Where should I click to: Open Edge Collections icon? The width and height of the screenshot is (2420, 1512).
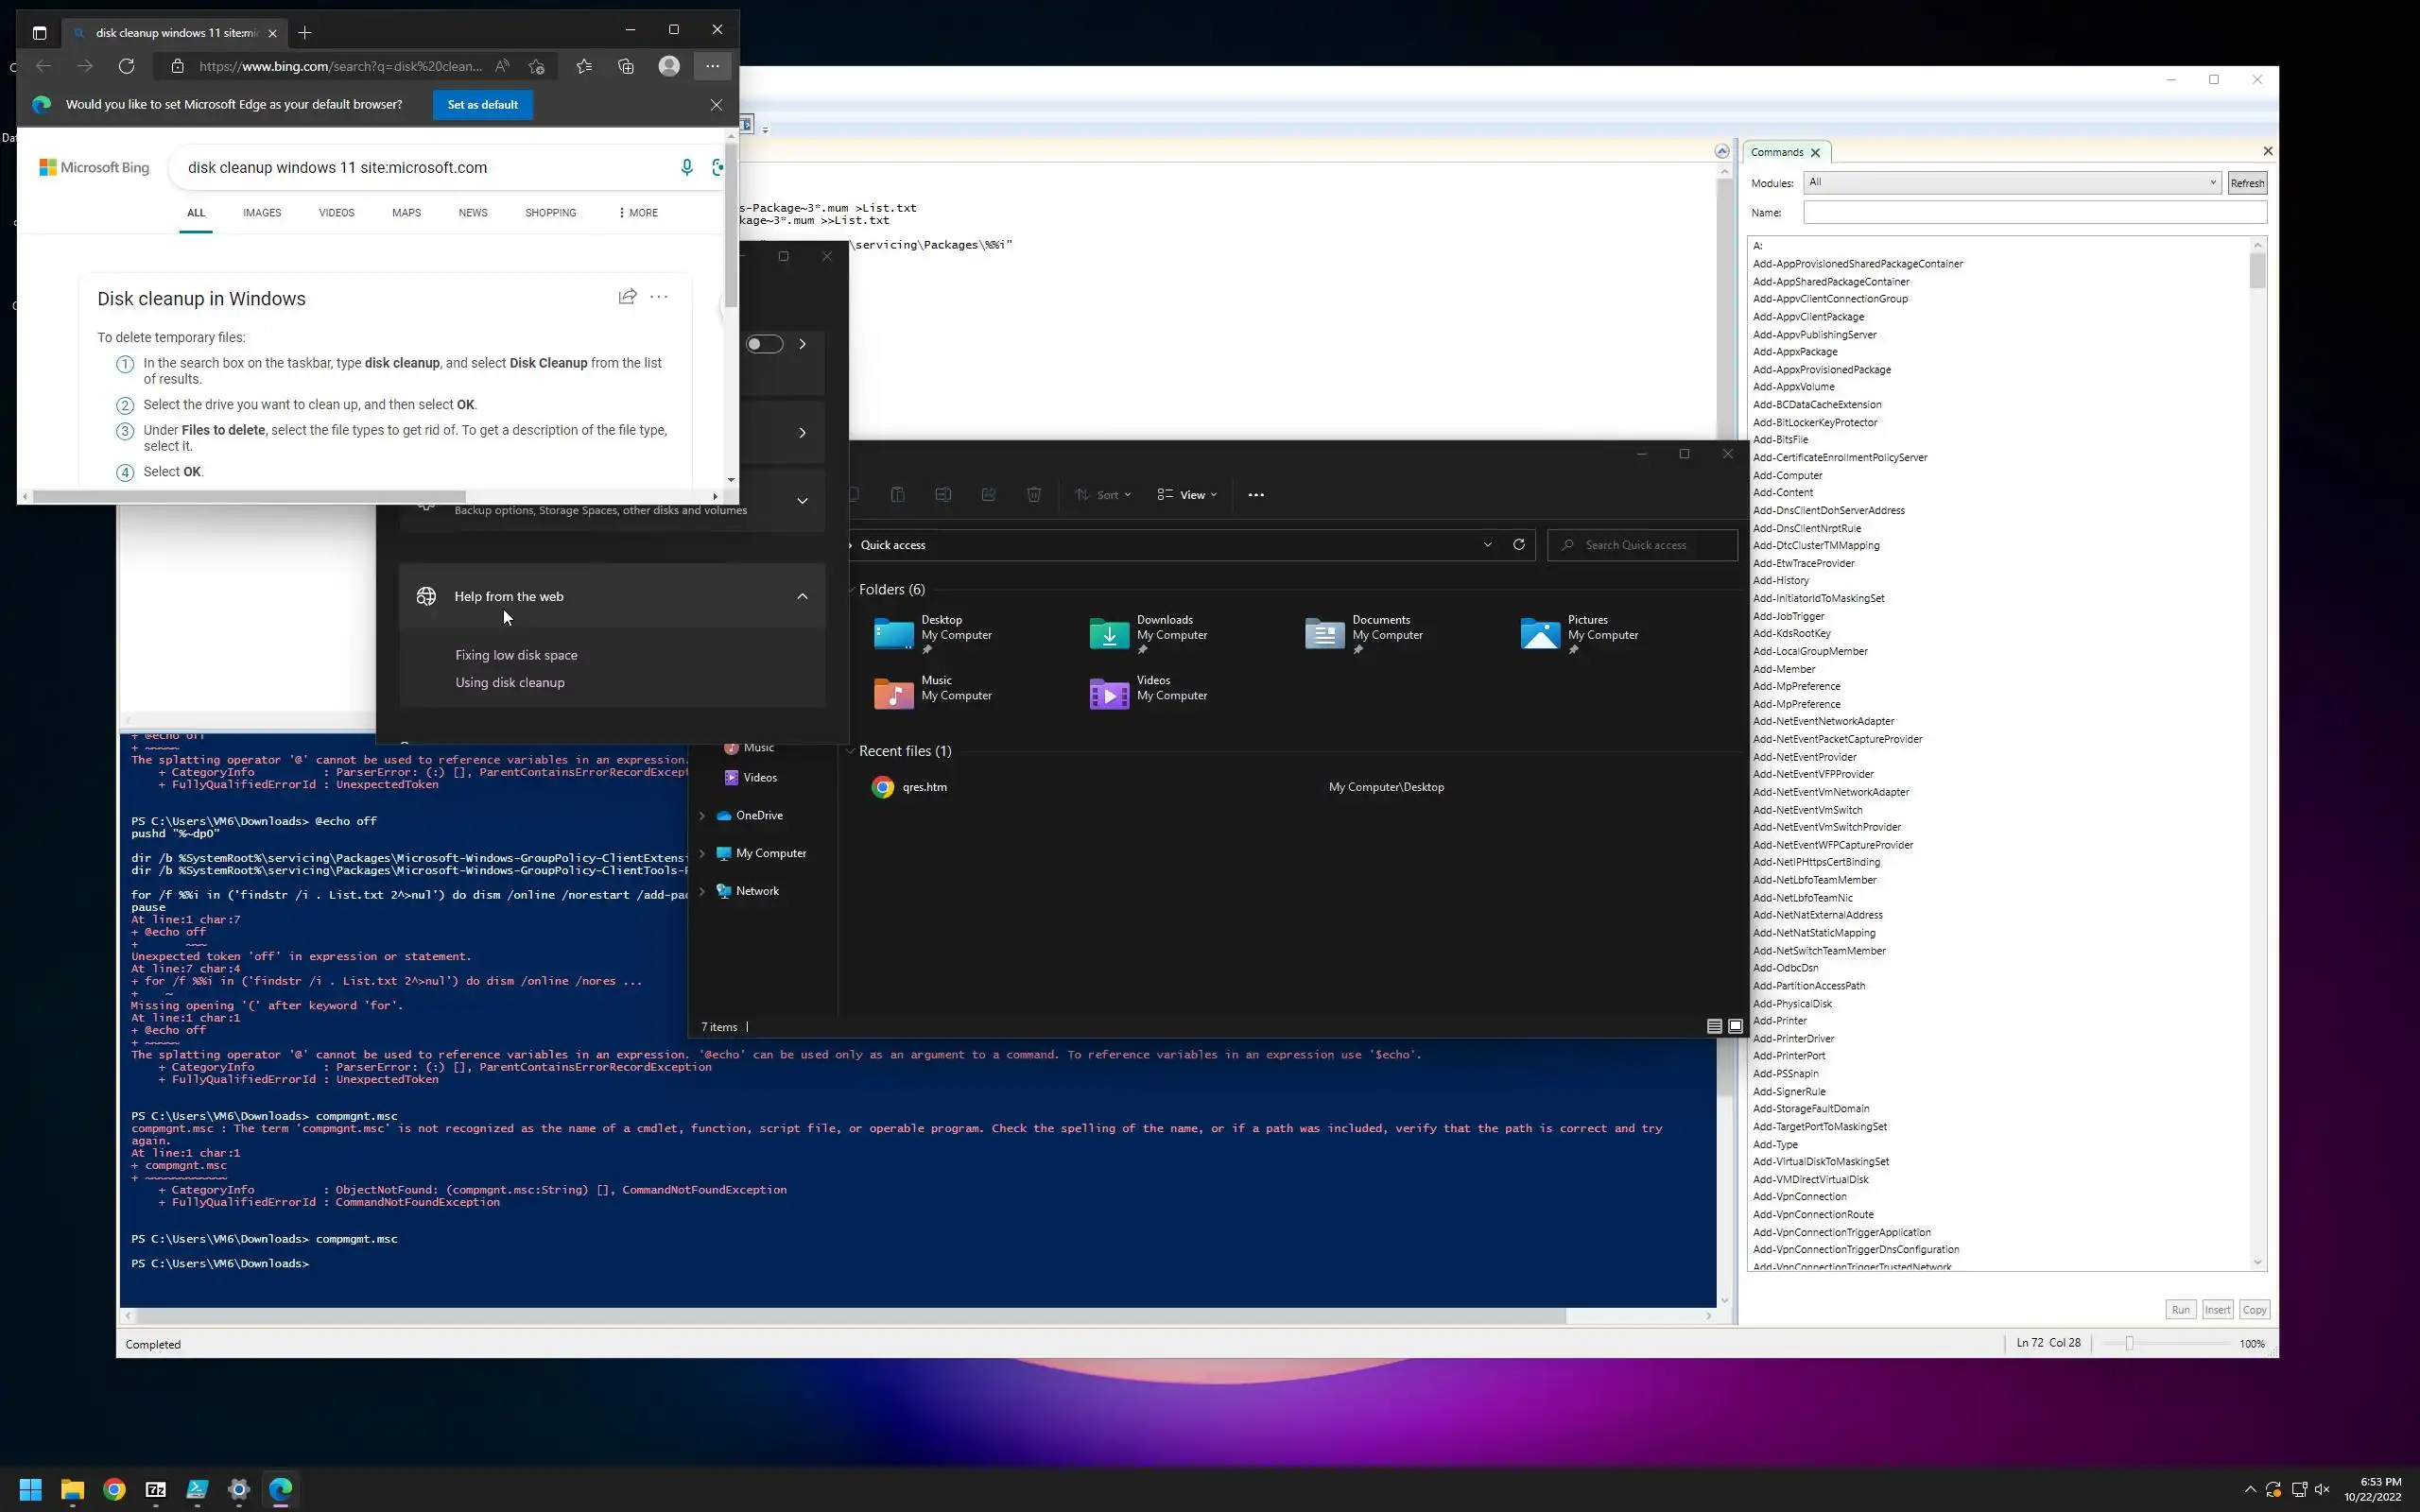pos(626,66)
